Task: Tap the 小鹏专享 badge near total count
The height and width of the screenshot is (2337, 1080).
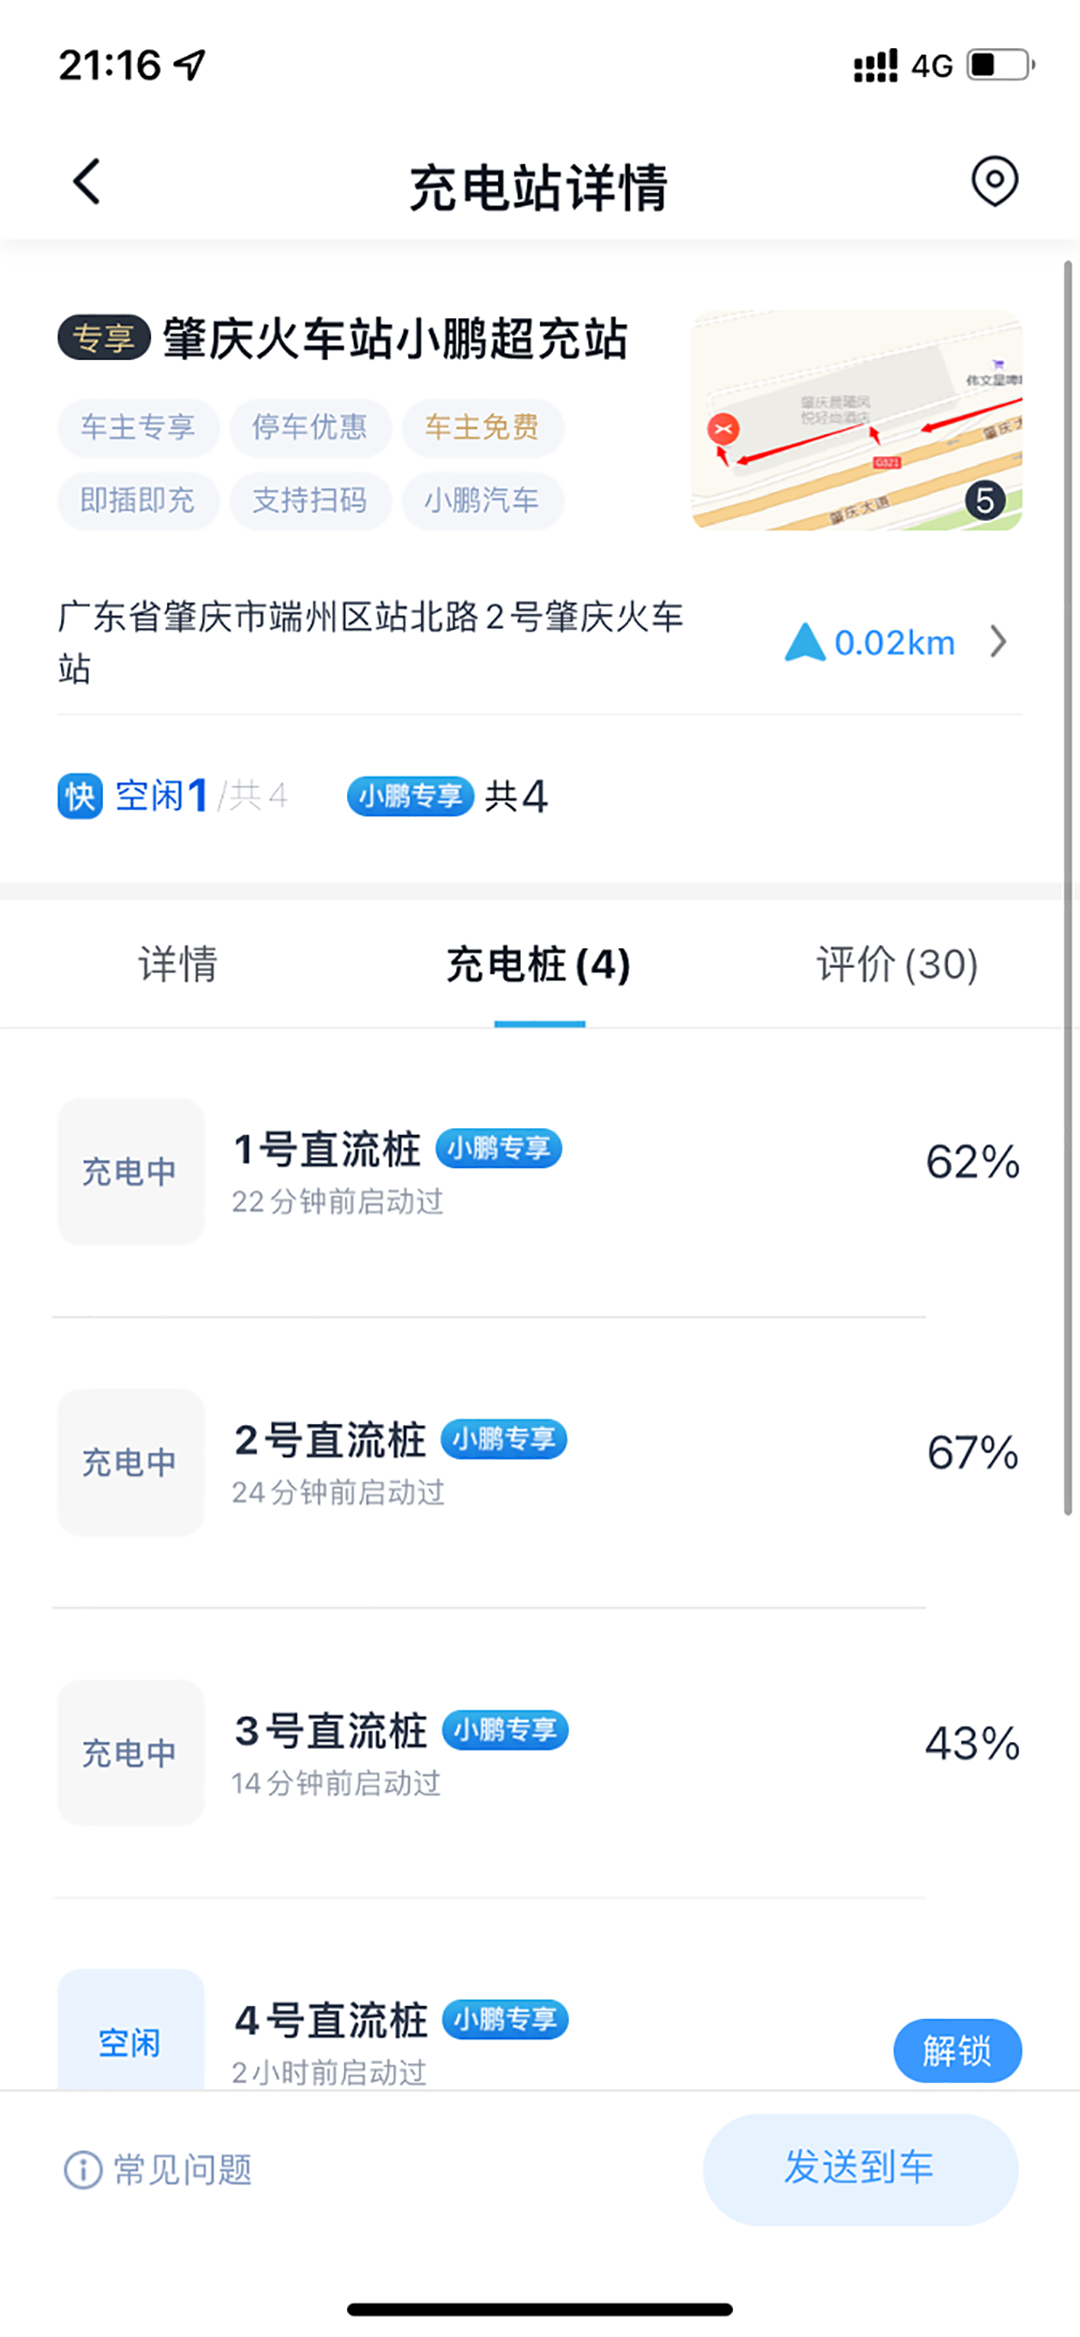Action: (410, 797)
